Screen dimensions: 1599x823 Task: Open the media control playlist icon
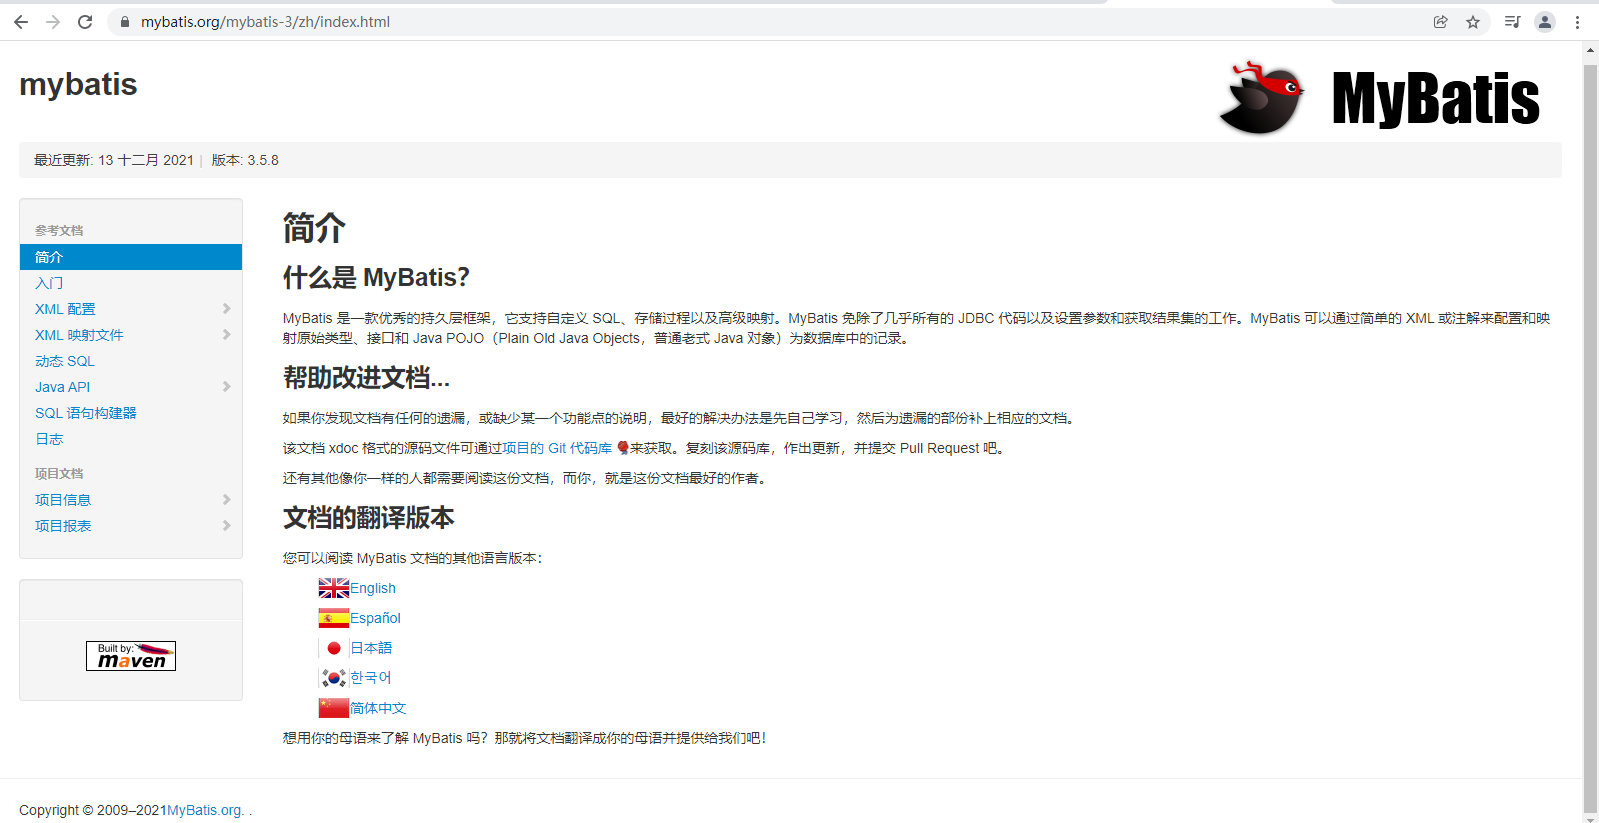(x=1512, y=22)
